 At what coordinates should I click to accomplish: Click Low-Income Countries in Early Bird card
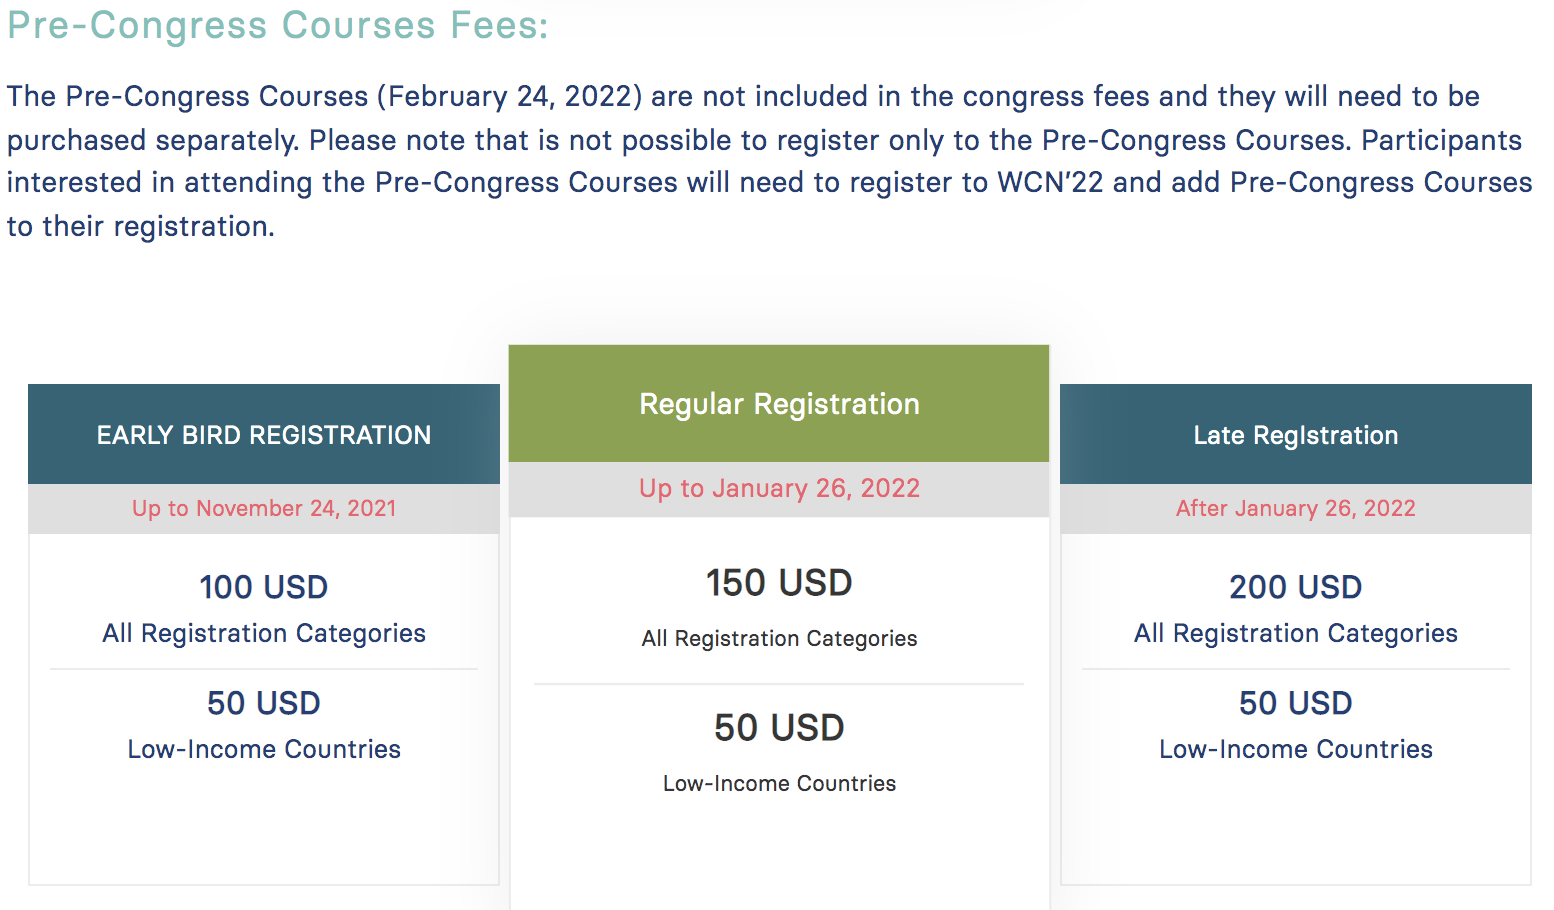click(264, 749)
